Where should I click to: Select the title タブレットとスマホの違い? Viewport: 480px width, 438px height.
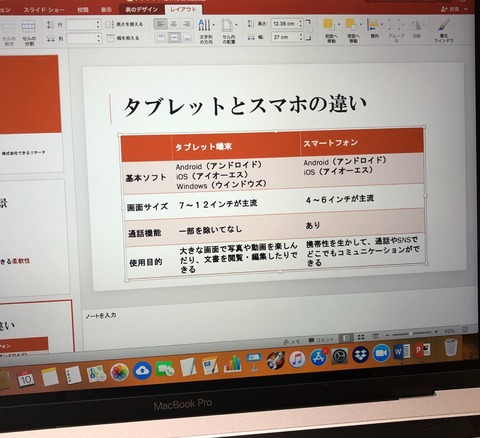[x=245, y=106]
